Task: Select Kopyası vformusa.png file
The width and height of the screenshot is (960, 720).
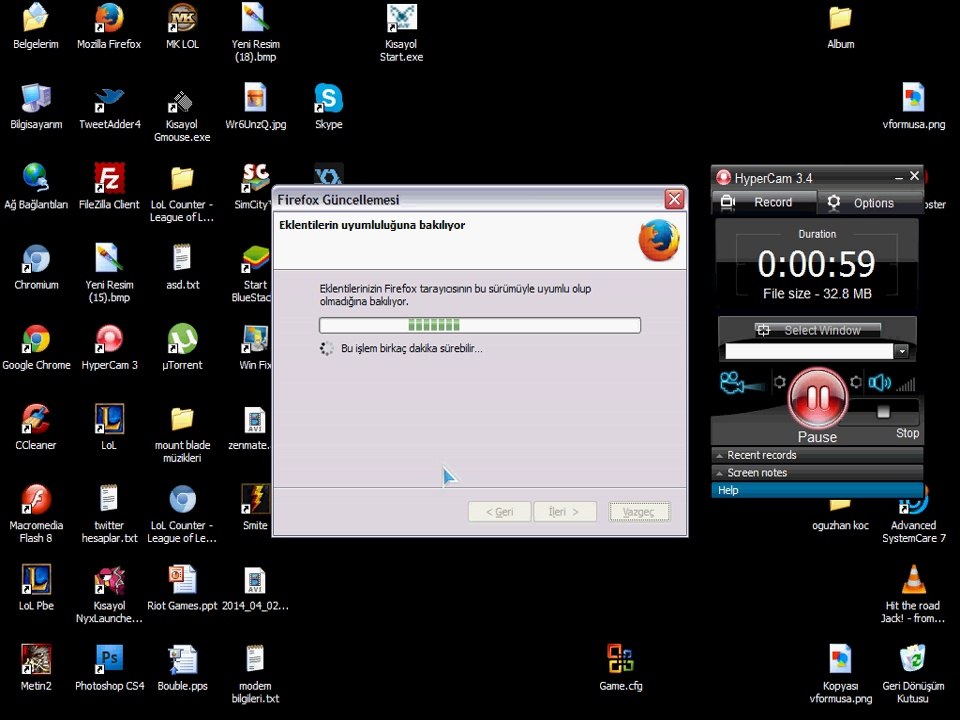Action: 840,659
